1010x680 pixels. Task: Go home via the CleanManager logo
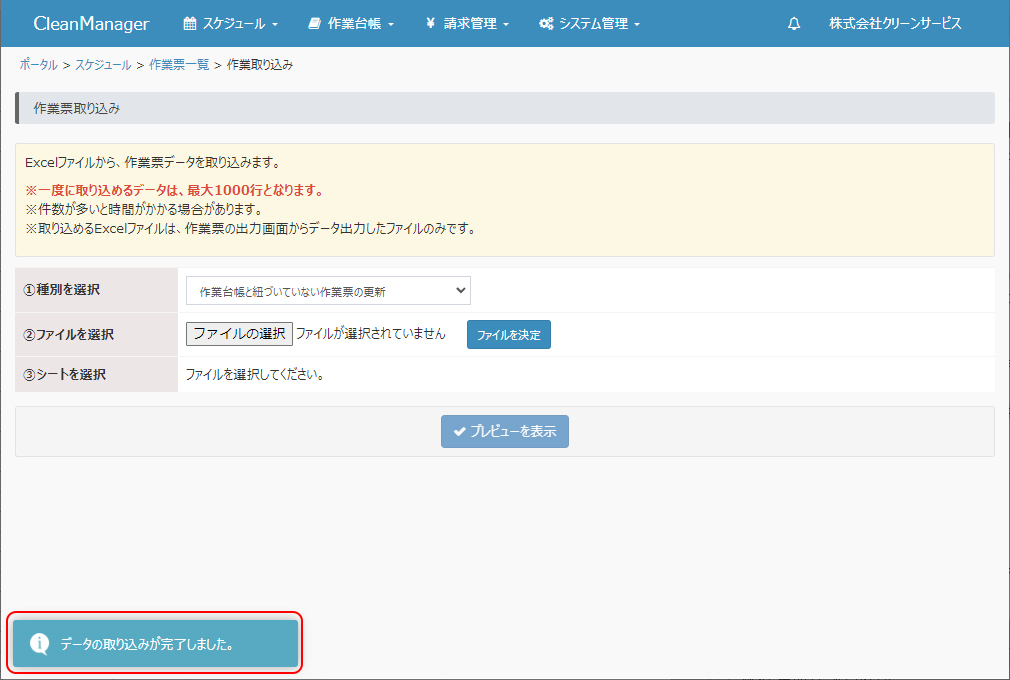[x=91, y=24]
